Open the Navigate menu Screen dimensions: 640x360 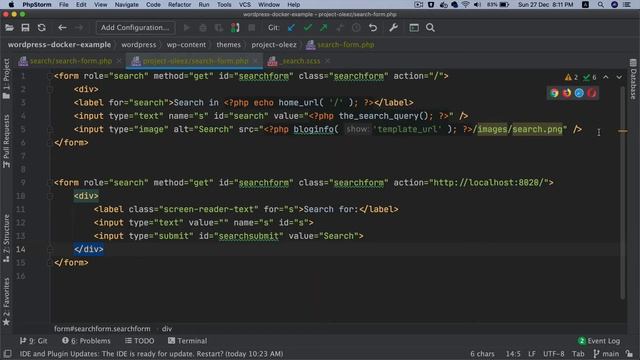pyautogui.click(x=127, y=4)
